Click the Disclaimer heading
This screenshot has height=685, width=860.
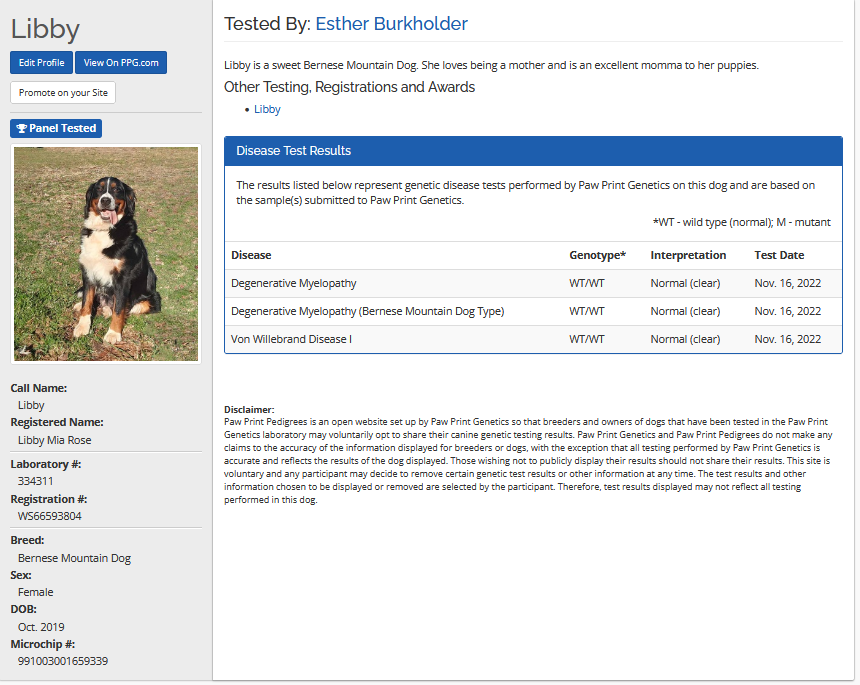coord(249,410)
